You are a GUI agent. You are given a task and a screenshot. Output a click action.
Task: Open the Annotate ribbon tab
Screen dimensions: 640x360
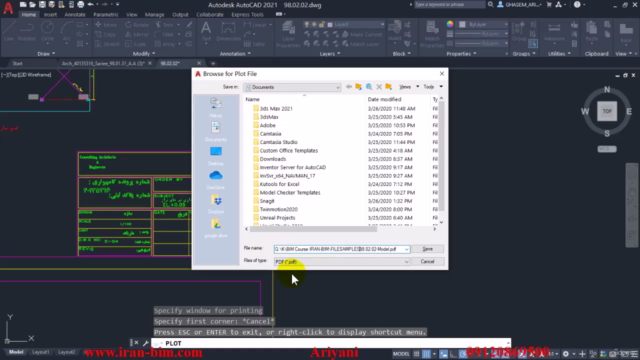coord(75,14)
